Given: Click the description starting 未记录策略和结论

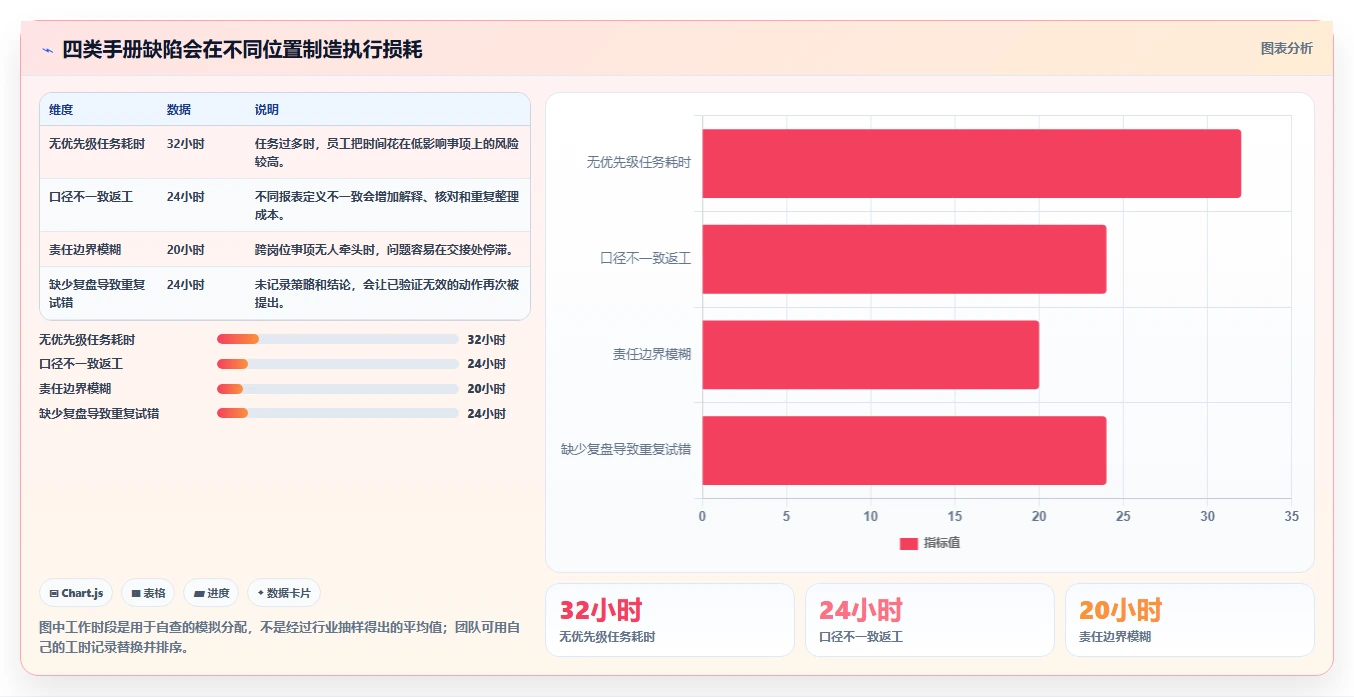Looking at the screenshot, I should coord(387,293).
